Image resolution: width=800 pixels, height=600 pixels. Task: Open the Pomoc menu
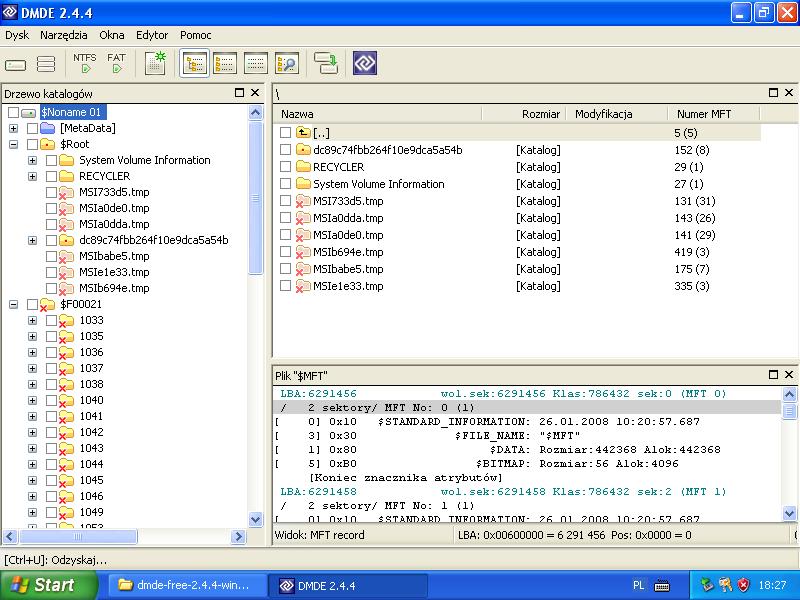(195, 35)
